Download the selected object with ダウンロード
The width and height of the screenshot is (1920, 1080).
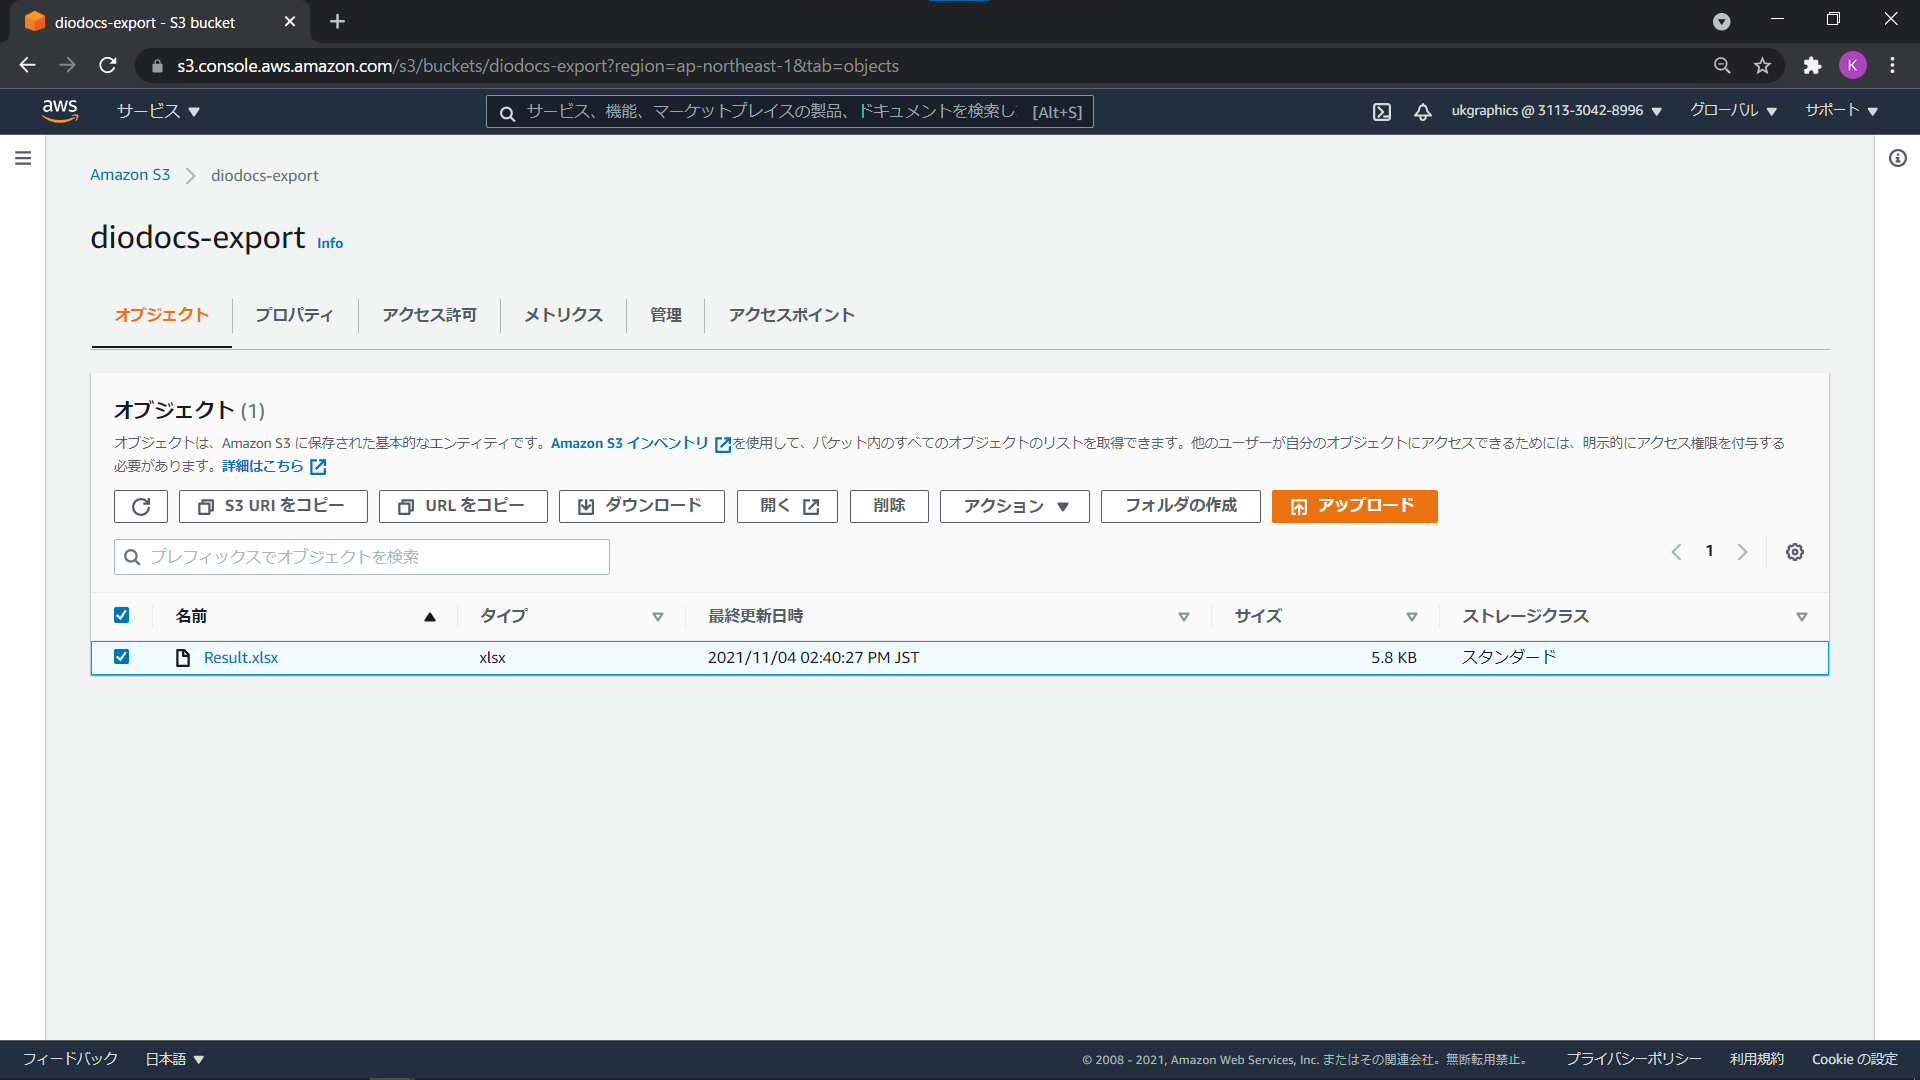point(642,506)
